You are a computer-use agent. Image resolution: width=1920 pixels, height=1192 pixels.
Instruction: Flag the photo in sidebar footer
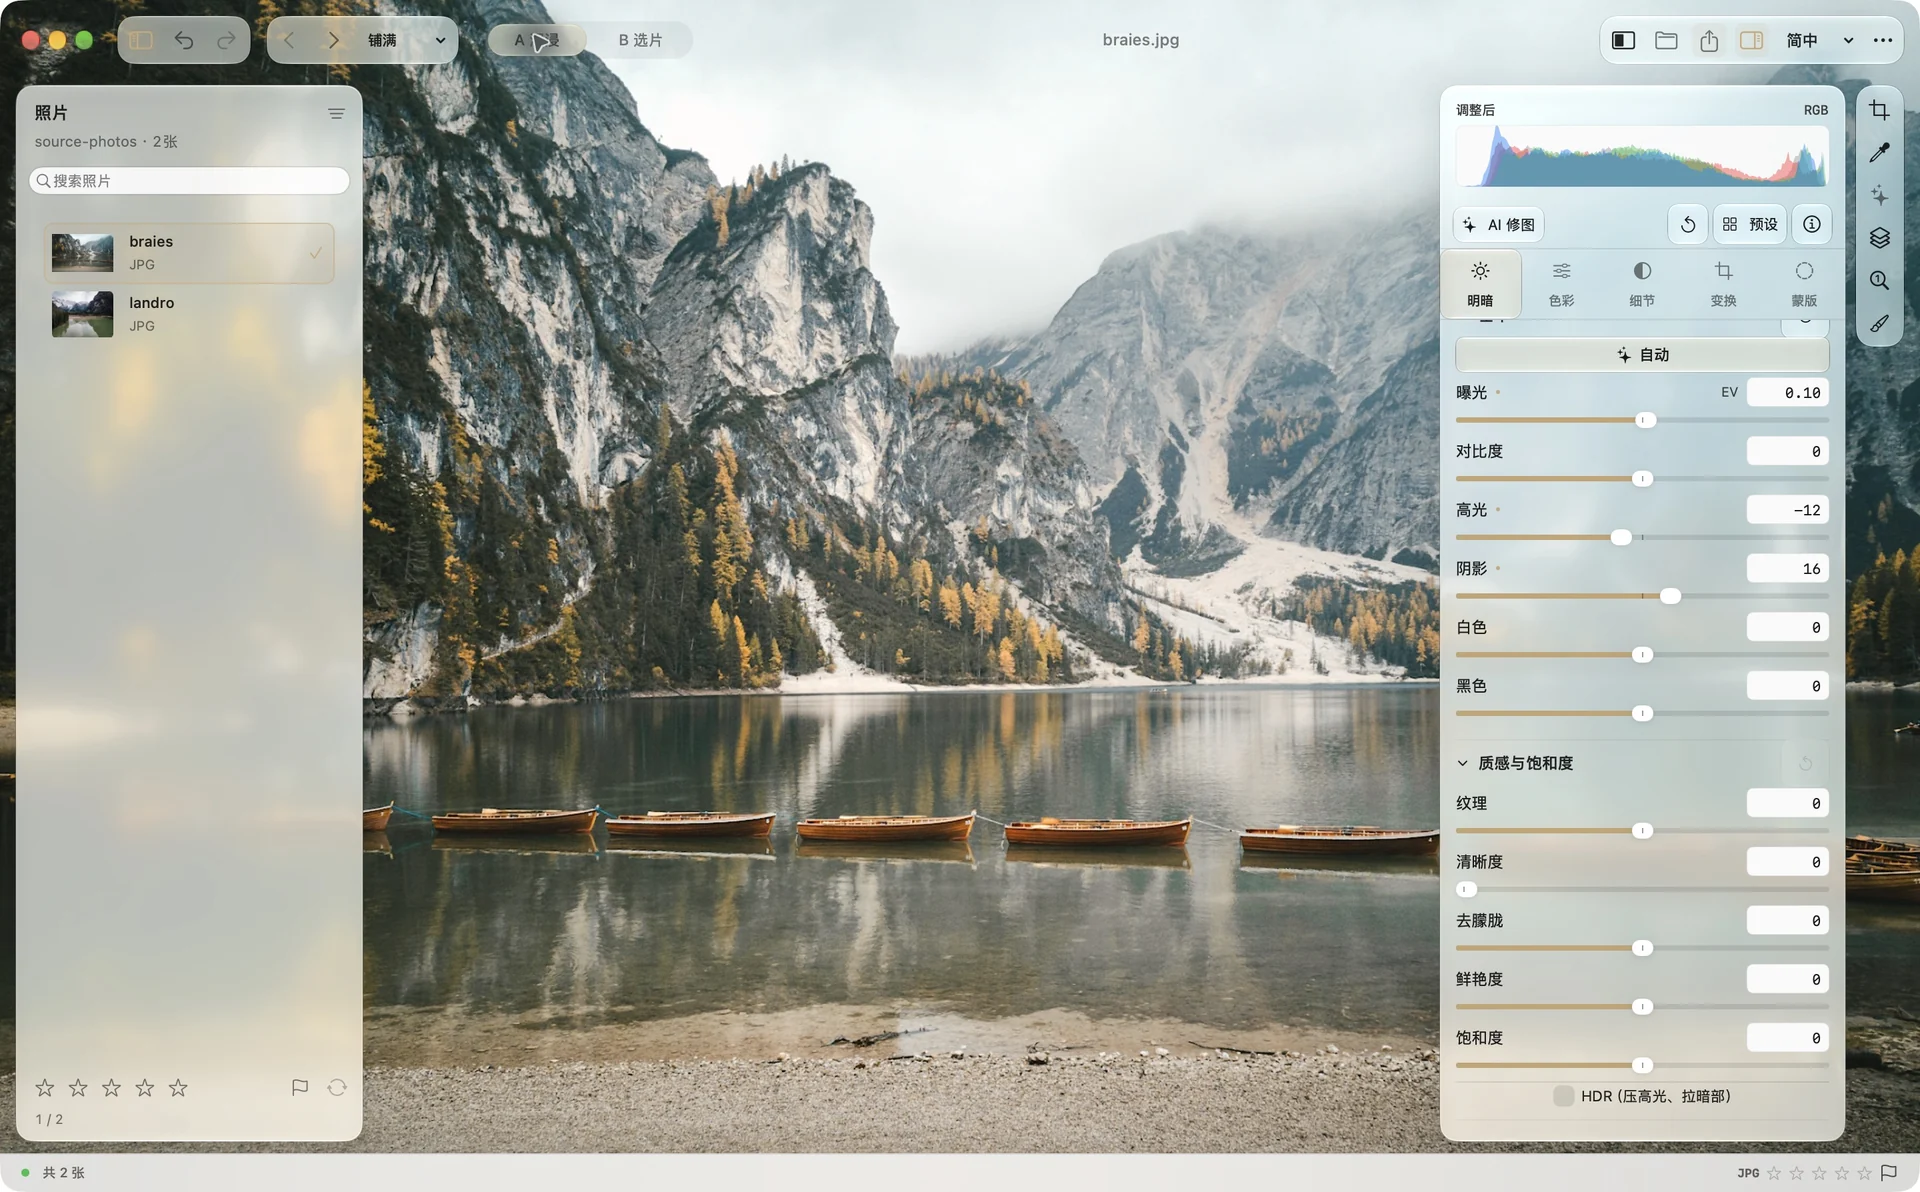pyautogui.click(x=299, y=1087)
